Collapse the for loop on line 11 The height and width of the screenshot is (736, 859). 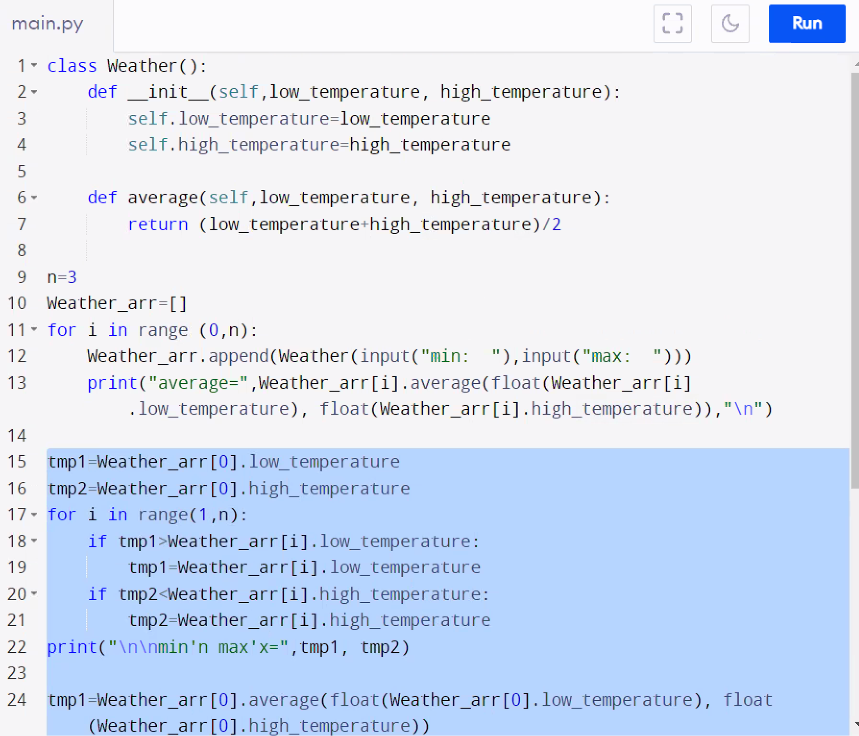[31, 330]
